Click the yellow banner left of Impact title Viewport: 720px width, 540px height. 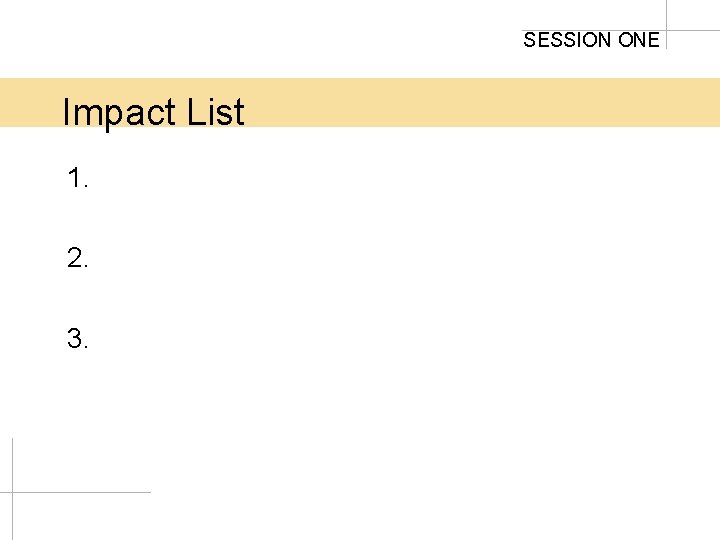(30, 102)
